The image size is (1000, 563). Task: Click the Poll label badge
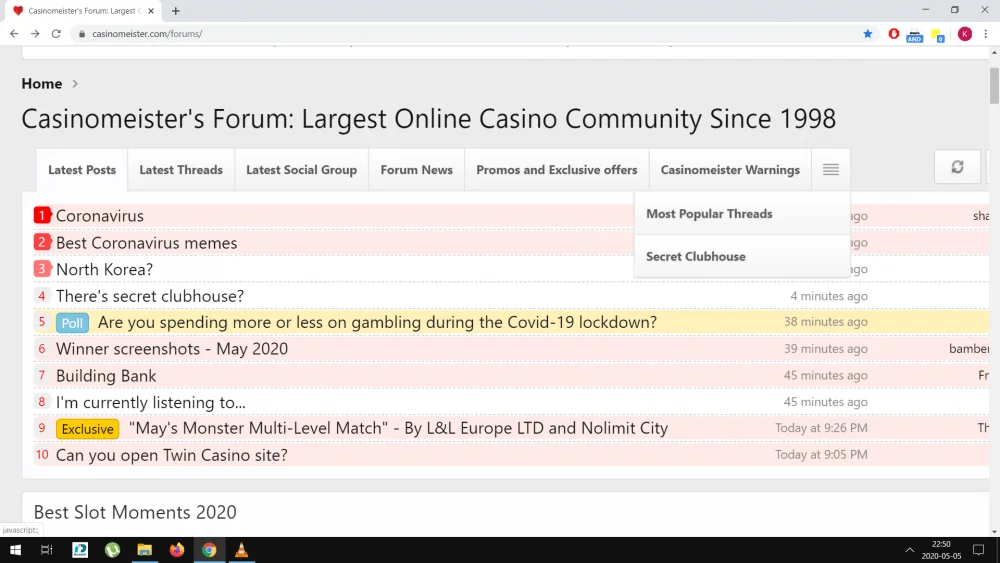click(x=72, y=323)
